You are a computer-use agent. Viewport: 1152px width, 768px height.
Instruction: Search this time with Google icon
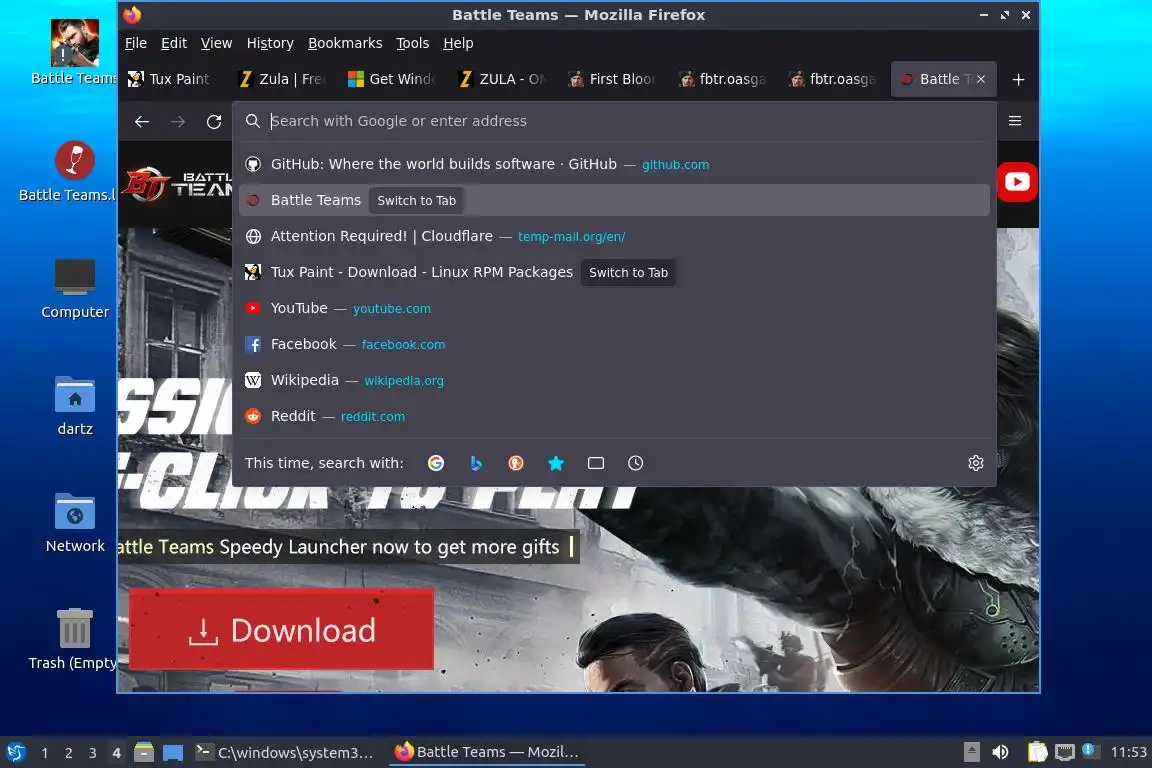pyautogui.click(x=436, y=463)
